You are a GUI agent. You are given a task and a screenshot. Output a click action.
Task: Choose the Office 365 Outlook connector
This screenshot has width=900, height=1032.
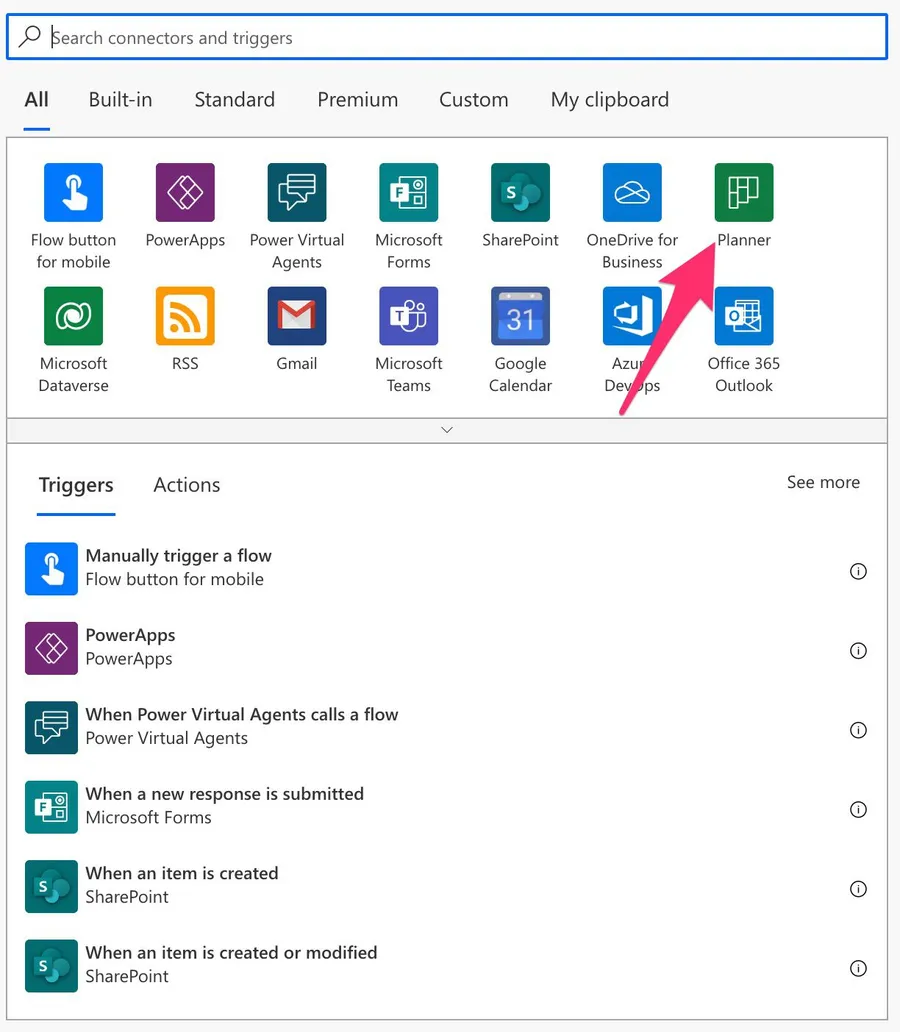[x=743, y=316]
